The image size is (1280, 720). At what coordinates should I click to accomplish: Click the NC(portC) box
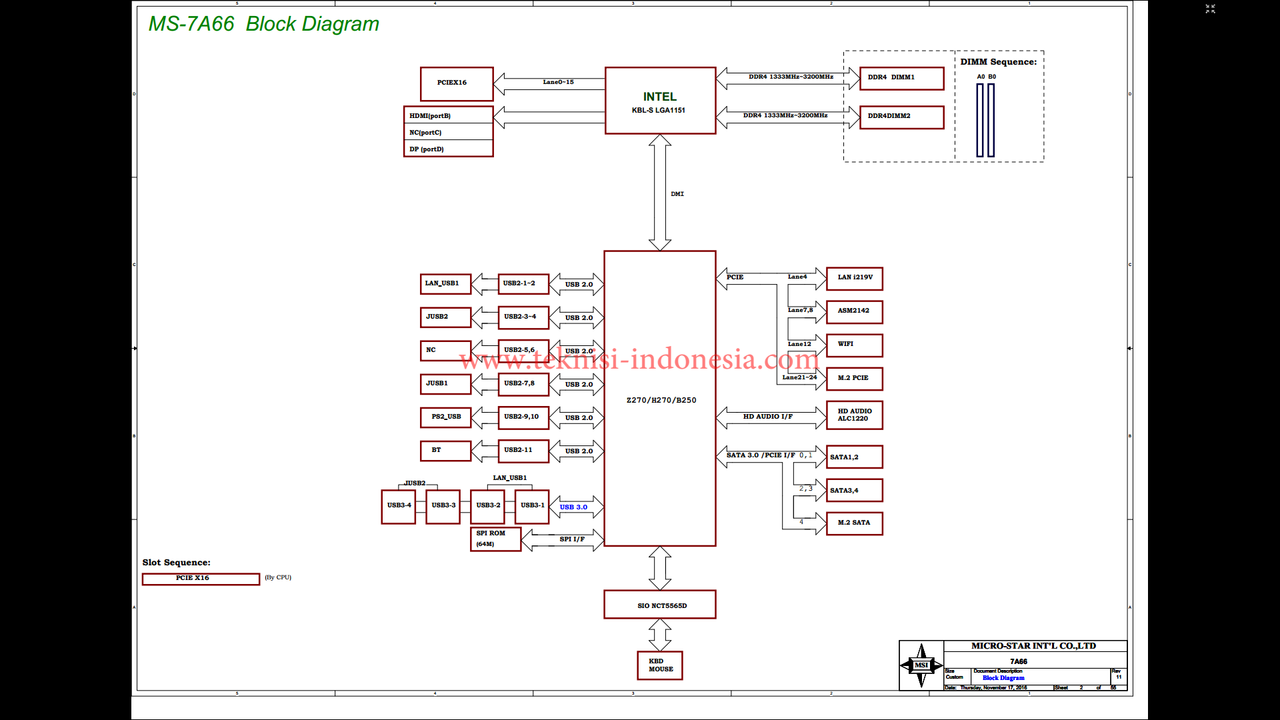tap(448, 132)
